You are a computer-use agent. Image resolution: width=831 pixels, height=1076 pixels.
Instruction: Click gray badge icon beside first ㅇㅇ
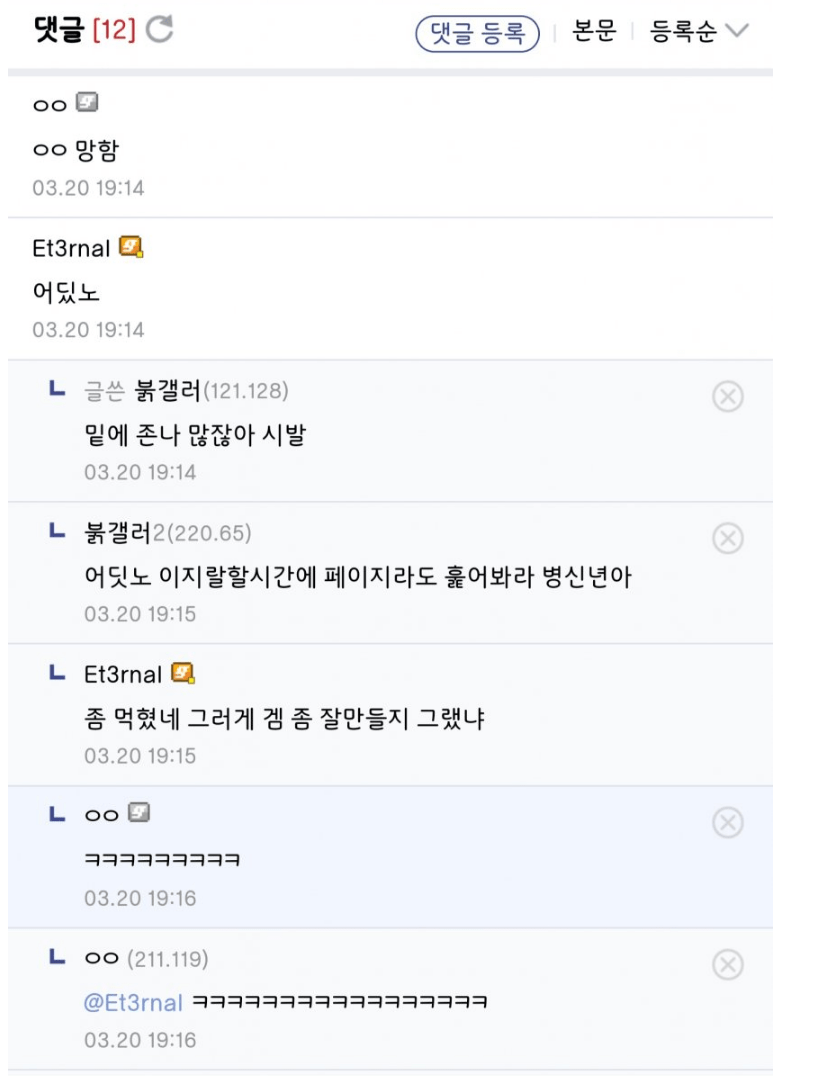click(x=89, y=103)
